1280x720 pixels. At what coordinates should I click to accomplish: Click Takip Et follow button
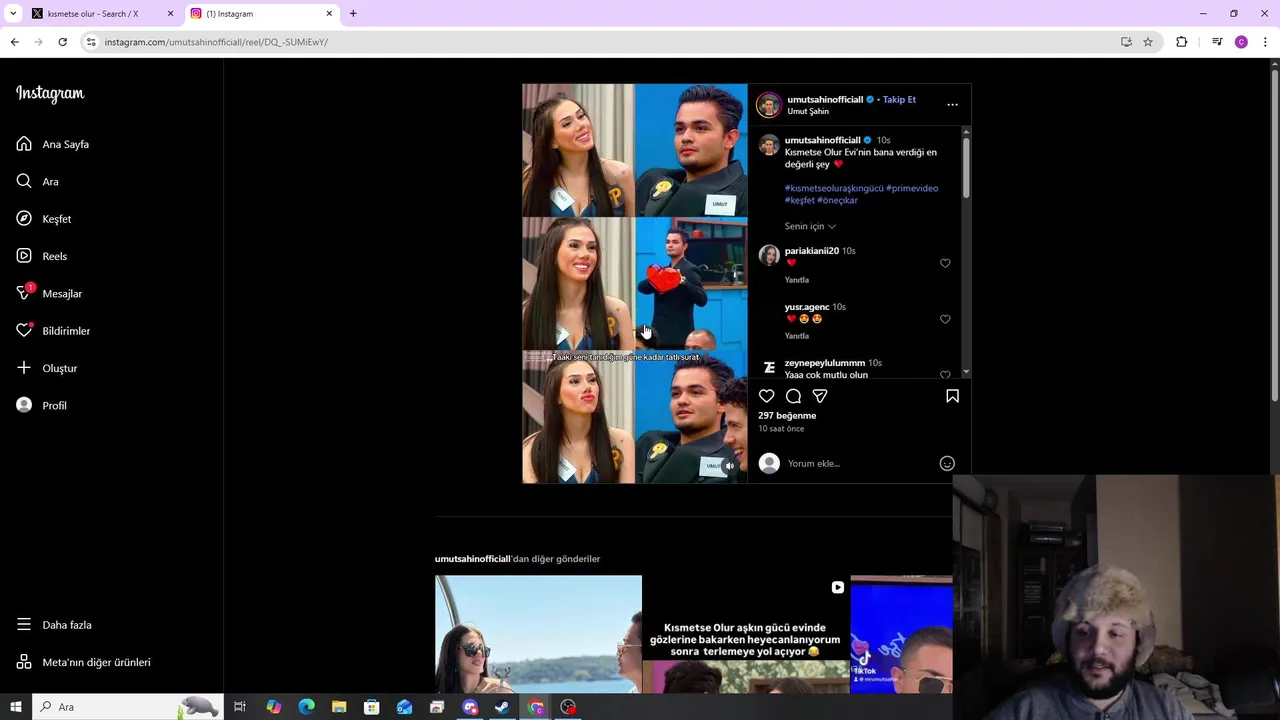[x=899, y=99]
